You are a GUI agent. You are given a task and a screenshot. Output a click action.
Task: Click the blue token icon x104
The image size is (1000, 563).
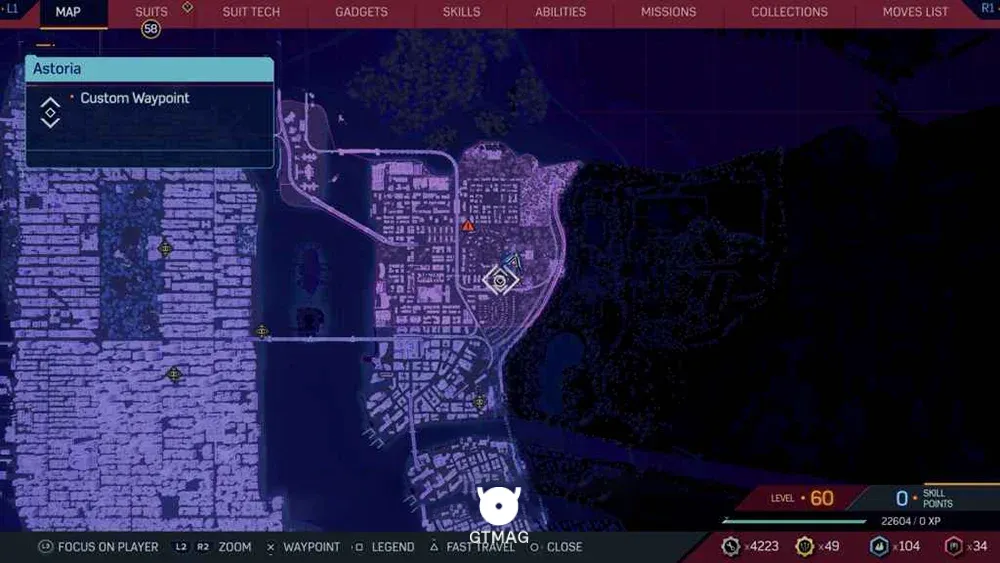point(879,546)
